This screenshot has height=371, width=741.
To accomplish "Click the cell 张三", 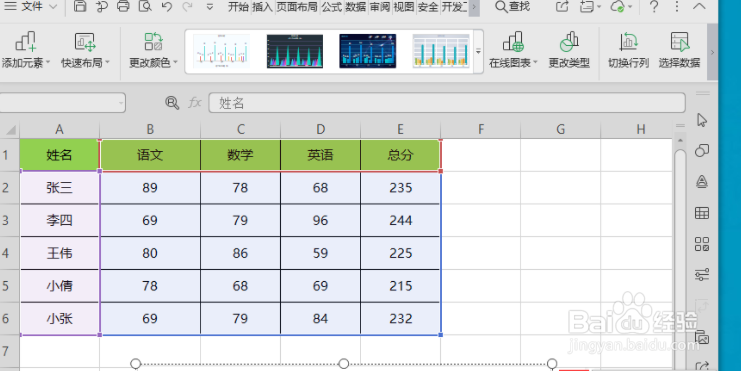I will coord(60,188).
